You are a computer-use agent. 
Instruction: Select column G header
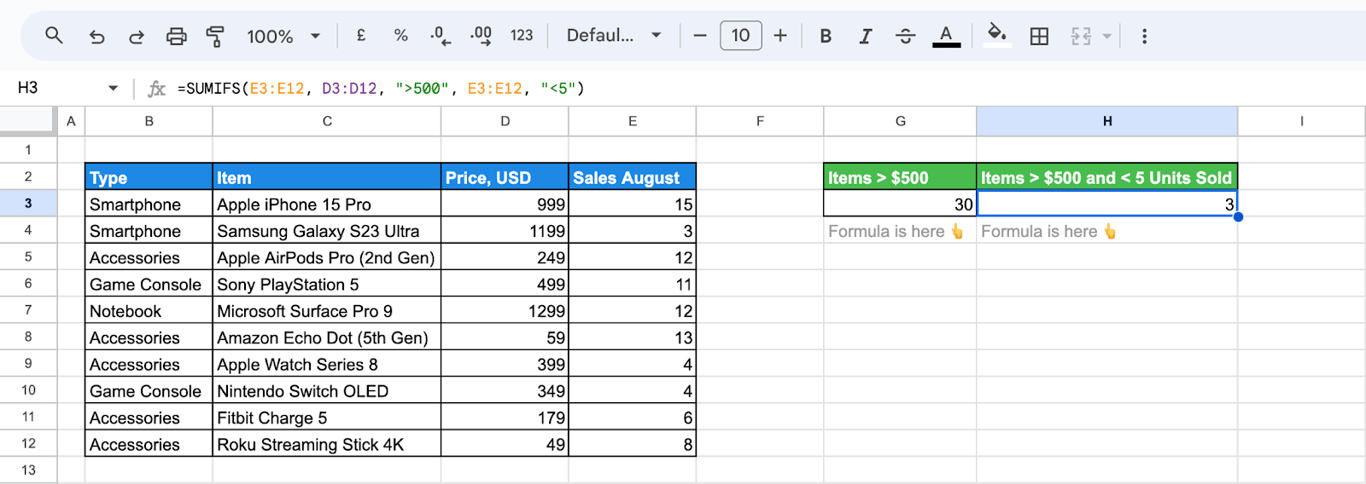900,121
